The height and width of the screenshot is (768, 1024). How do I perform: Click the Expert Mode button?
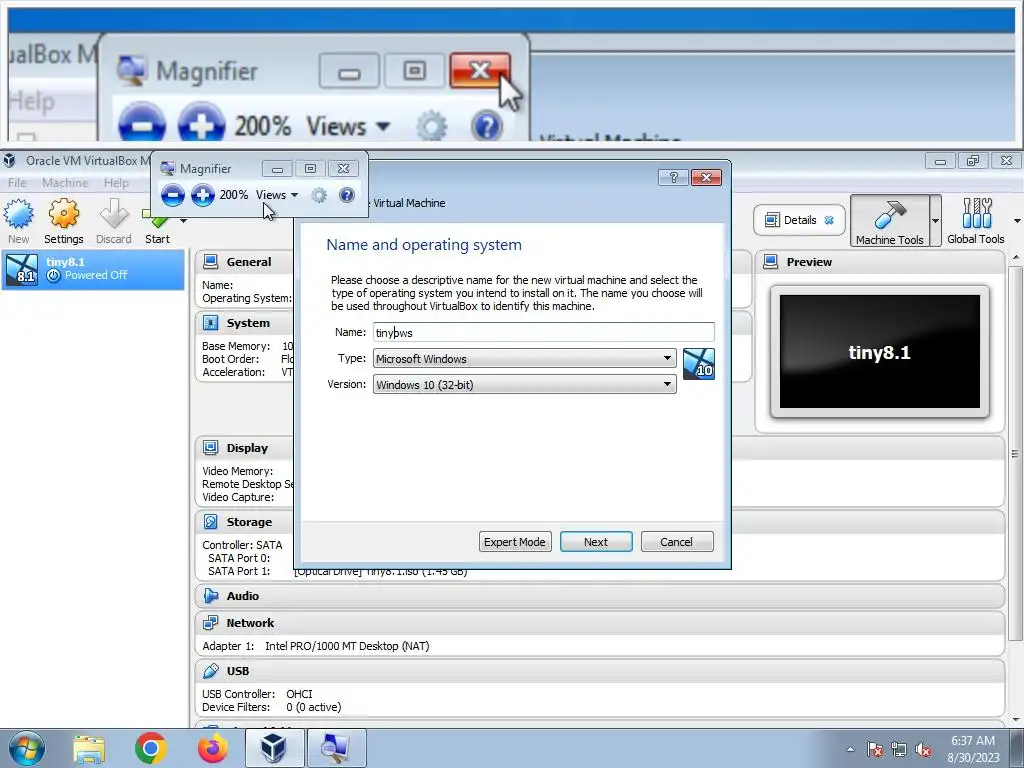(x=515, y=542)
